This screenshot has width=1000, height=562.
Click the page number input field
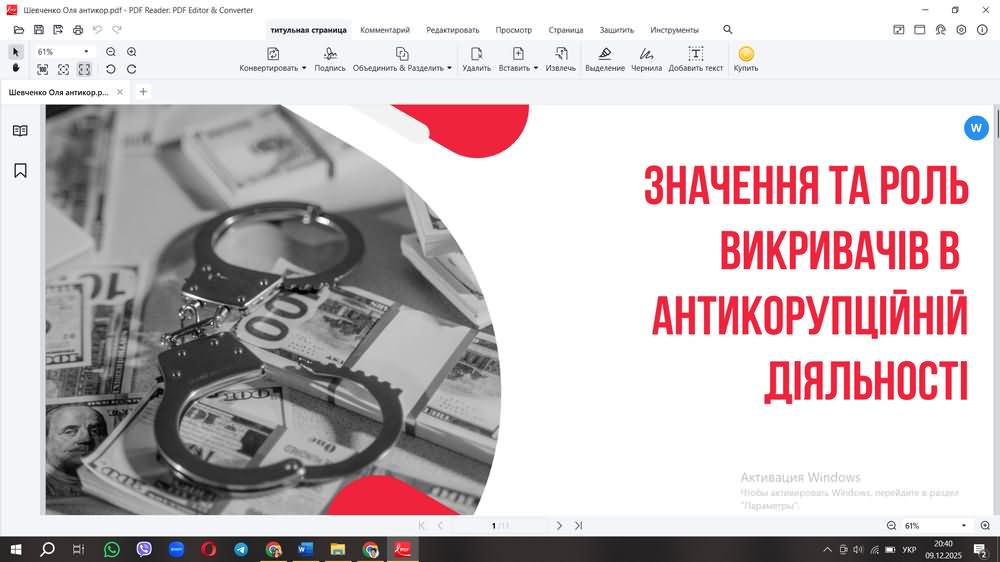point(499,526)
